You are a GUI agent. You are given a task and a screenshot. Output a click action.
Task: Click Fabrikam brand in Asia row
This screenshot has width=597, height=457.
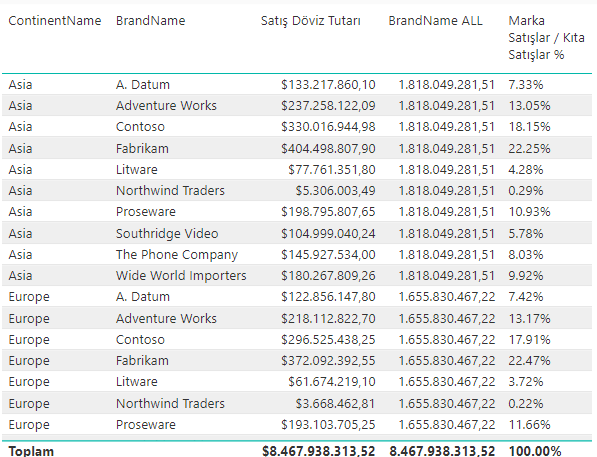[x=142, y=149]
